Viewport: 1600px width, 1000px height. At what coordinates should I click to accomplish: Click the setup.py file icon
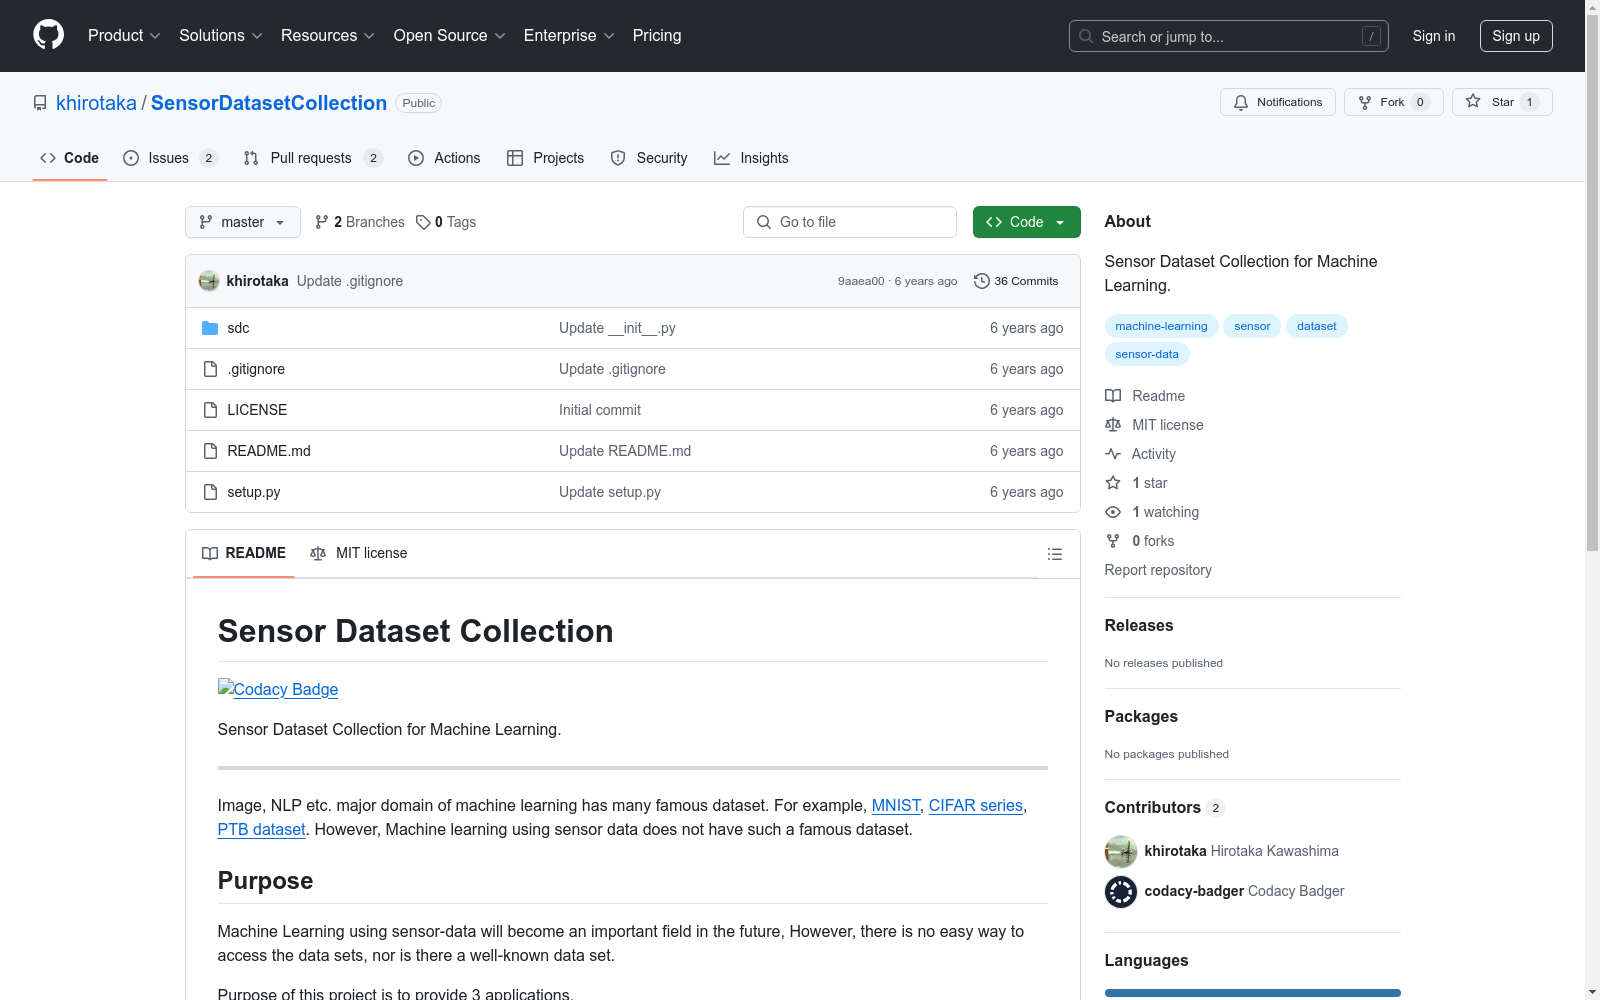210,492
